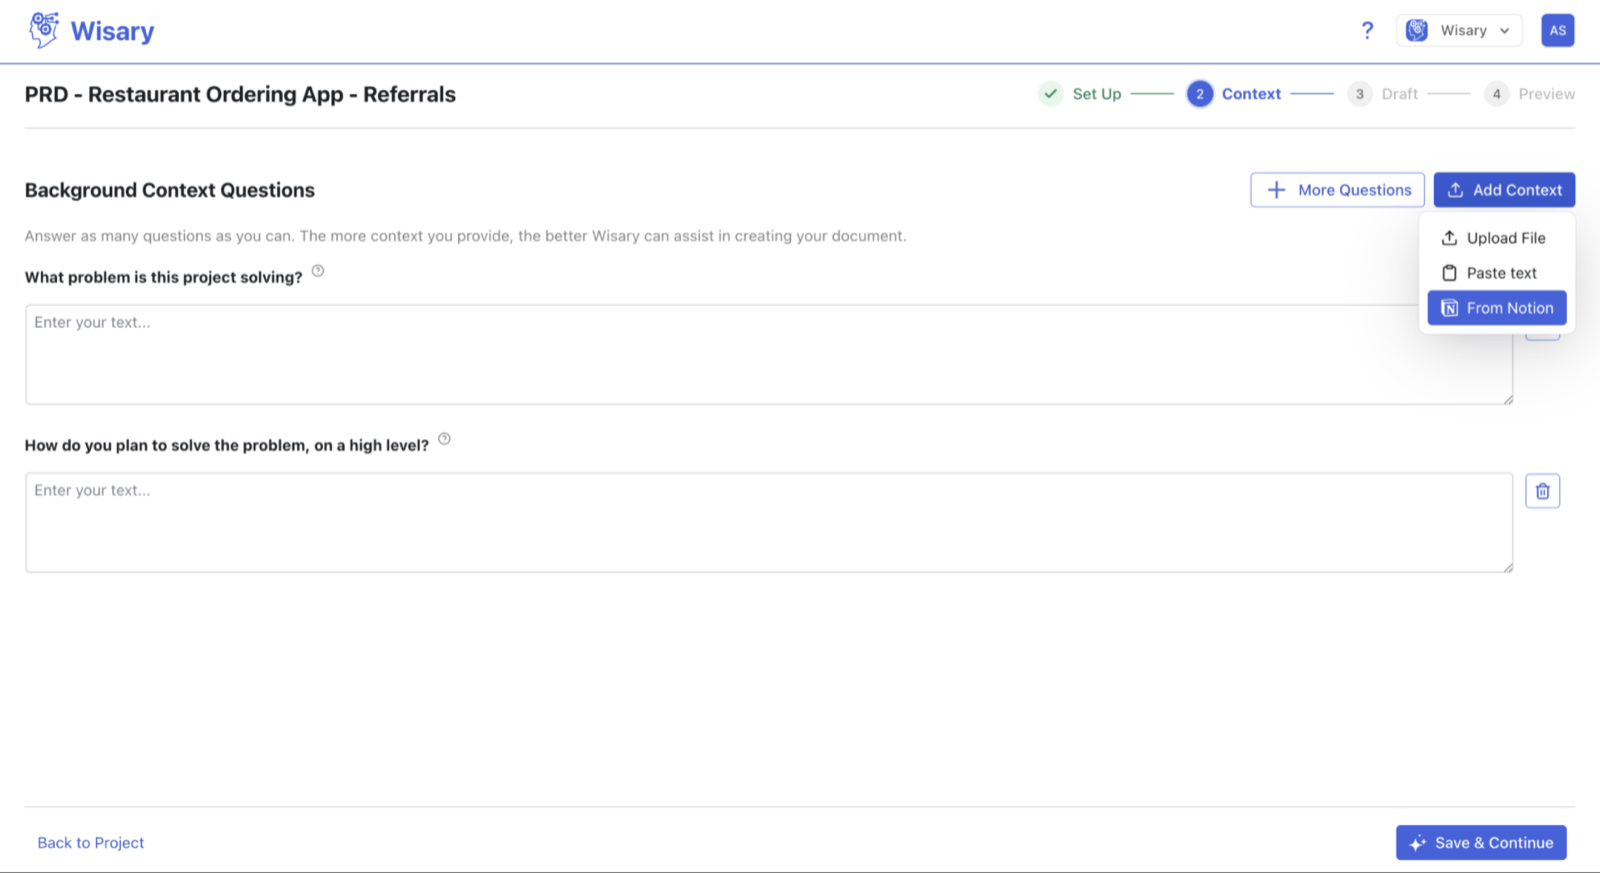Screen dimensions: 1600x873
Task: Click info icon beside high level question
Action: coord(445,439)
